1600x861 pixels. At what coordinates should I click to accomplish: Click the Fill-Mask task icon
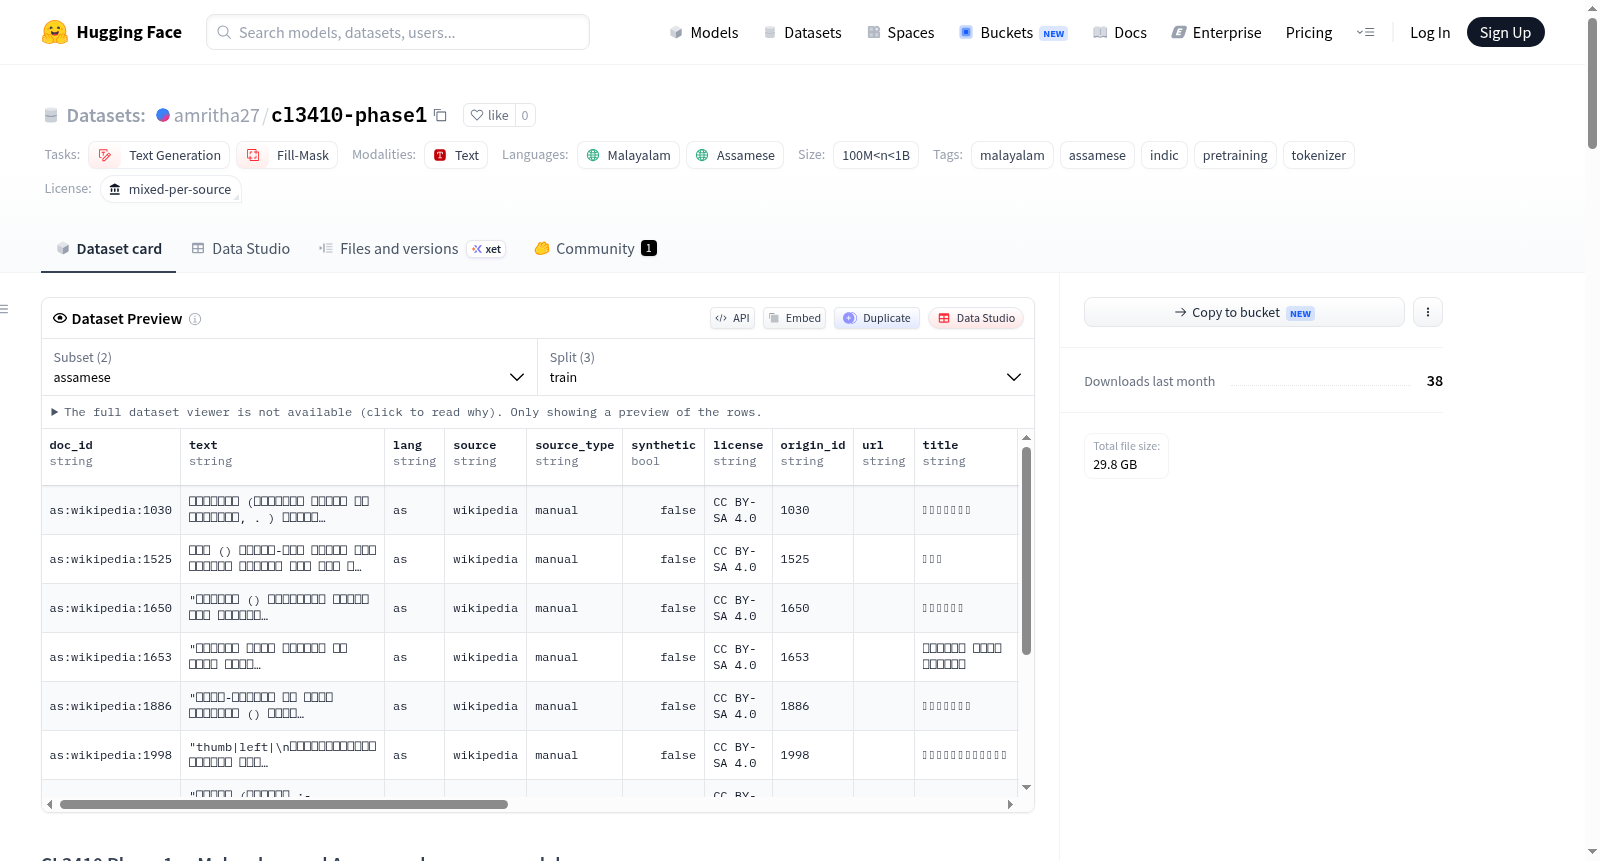pyautogui.click(x=253, y=155)
